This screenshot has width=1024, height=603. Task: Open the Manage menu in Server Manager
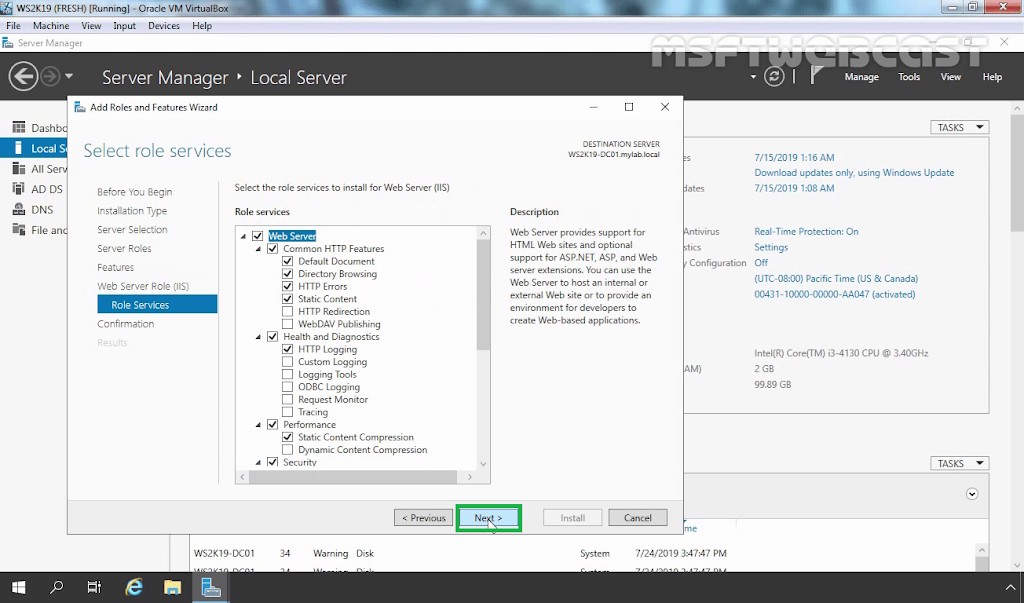(x=861, y=76)
